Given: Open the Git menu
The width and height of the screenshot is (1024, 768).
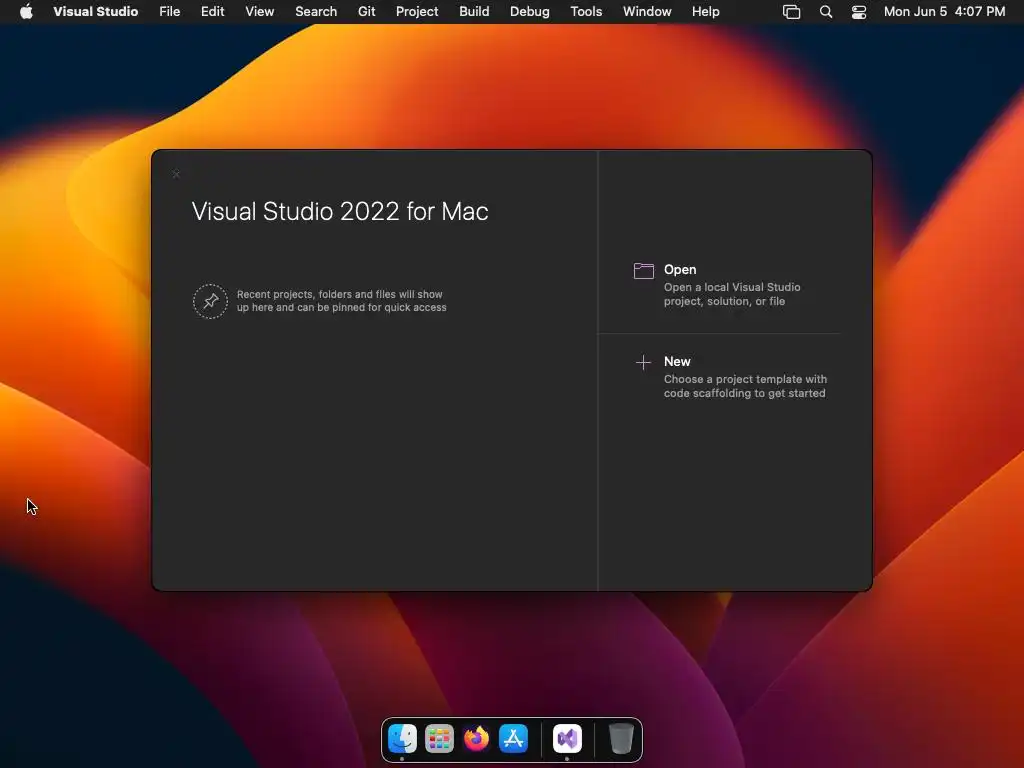Looking at the screenshot, I should [366, 12].
